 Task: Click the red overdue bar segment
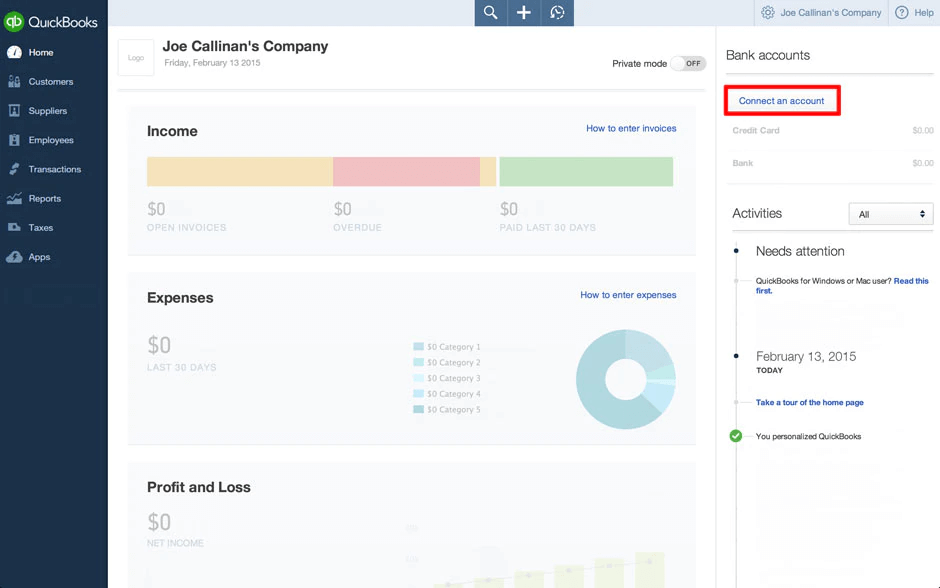pos(406,171)
